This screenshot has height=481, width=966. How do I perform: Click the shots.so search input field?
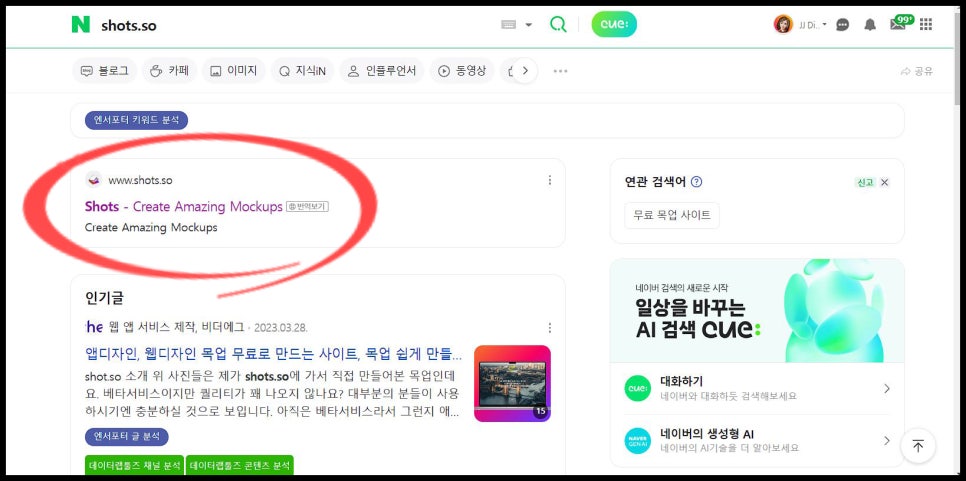[296, 25]
